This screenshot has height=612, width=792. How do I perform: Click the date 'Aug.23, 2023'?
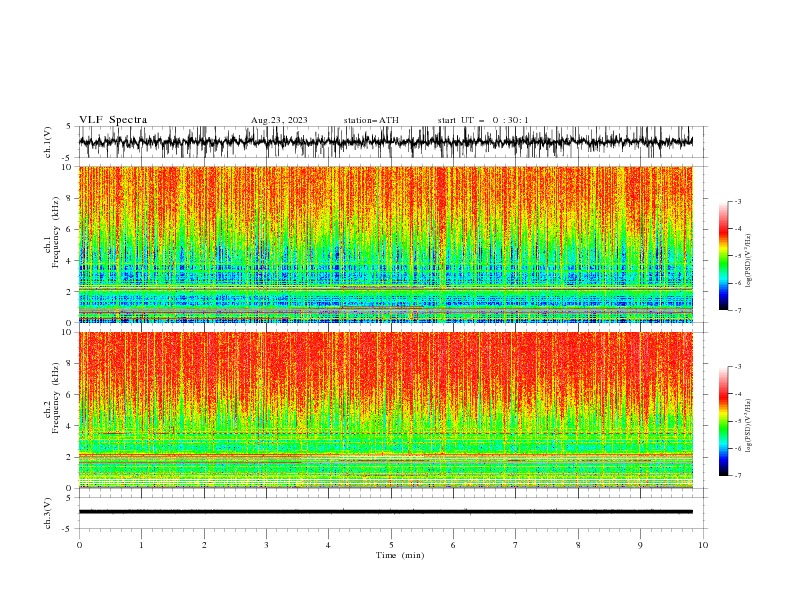coord(279,120)
